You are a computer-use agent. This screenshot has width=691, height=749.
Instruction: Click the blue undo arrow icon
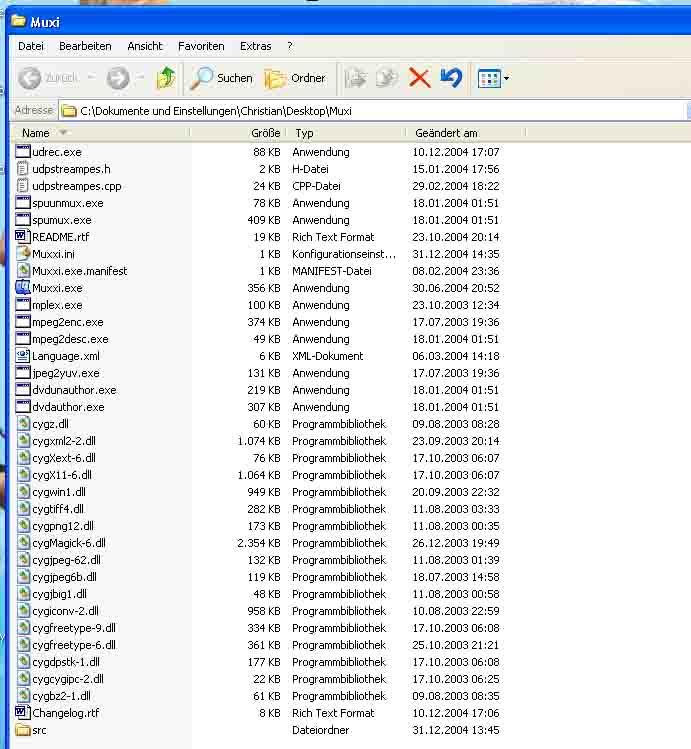tap(451, 78)
